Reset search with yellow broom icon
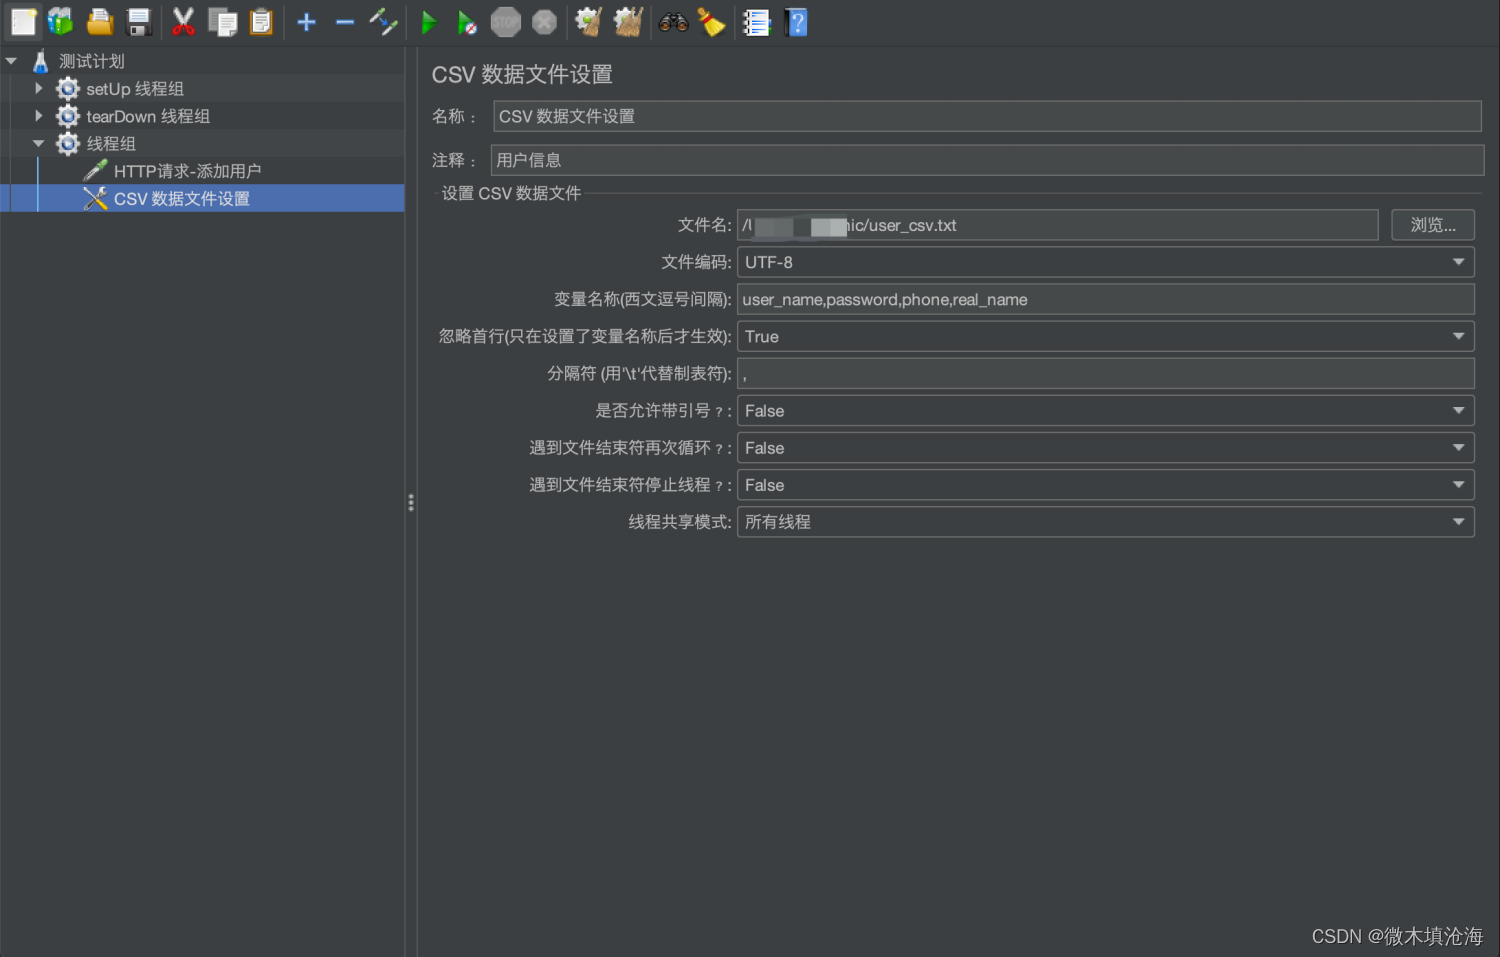The image size is (1500, 957). tap(711, 22)
